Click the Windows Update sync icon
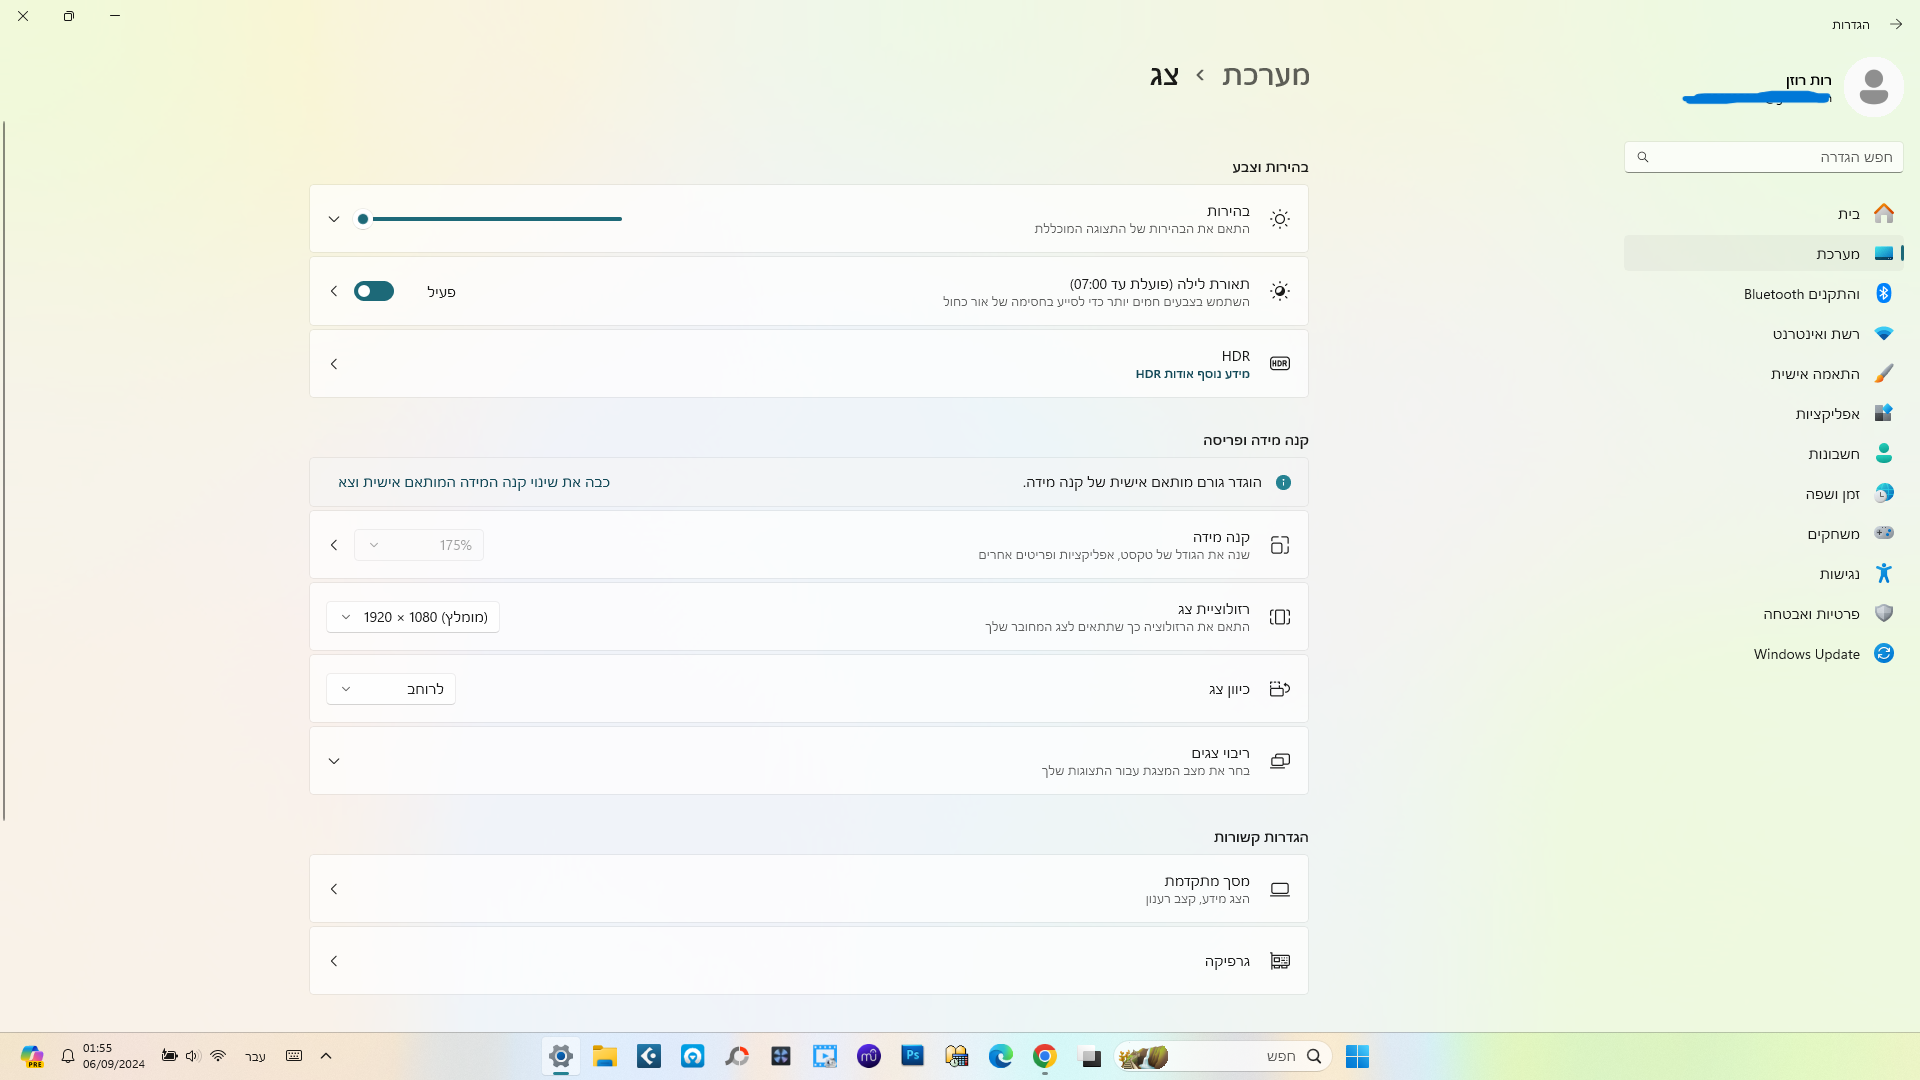The image size is (1920, 1080). (1883, 653)
